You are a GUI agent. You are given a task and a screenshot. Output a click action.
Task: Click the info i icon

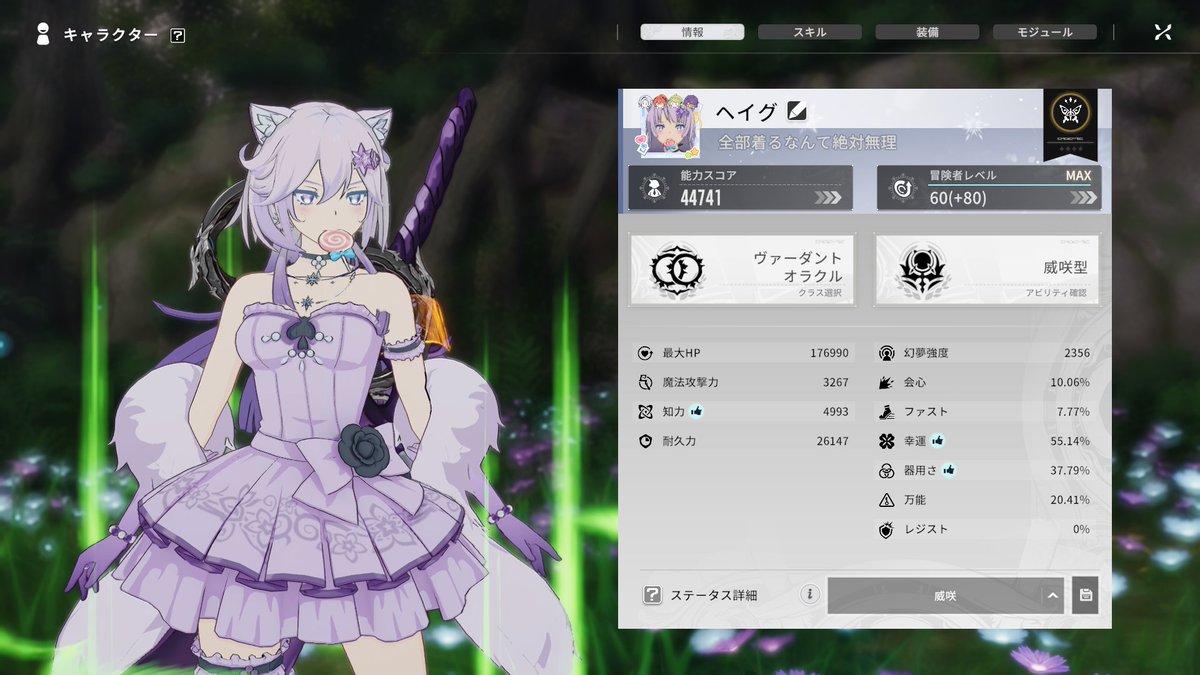(x=809, y=595)
